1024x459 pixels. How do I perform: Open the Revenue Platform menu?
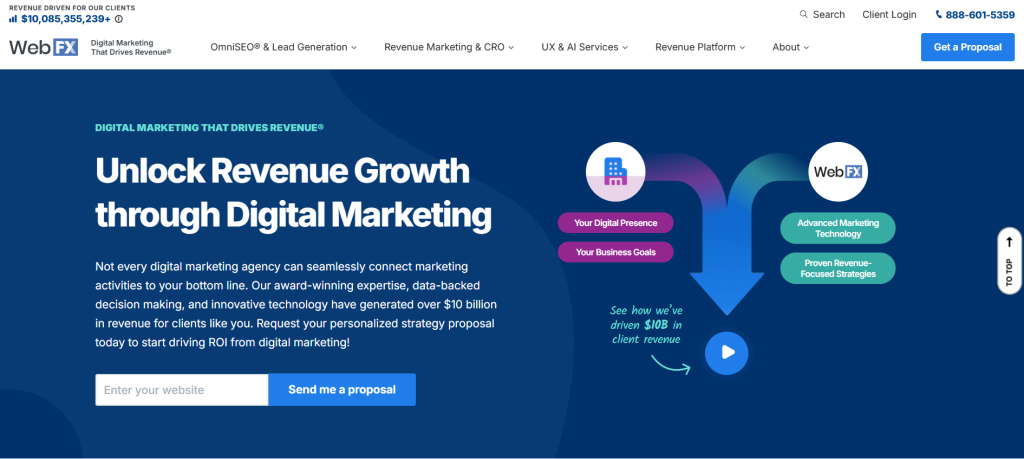click(x=701, y=47)
